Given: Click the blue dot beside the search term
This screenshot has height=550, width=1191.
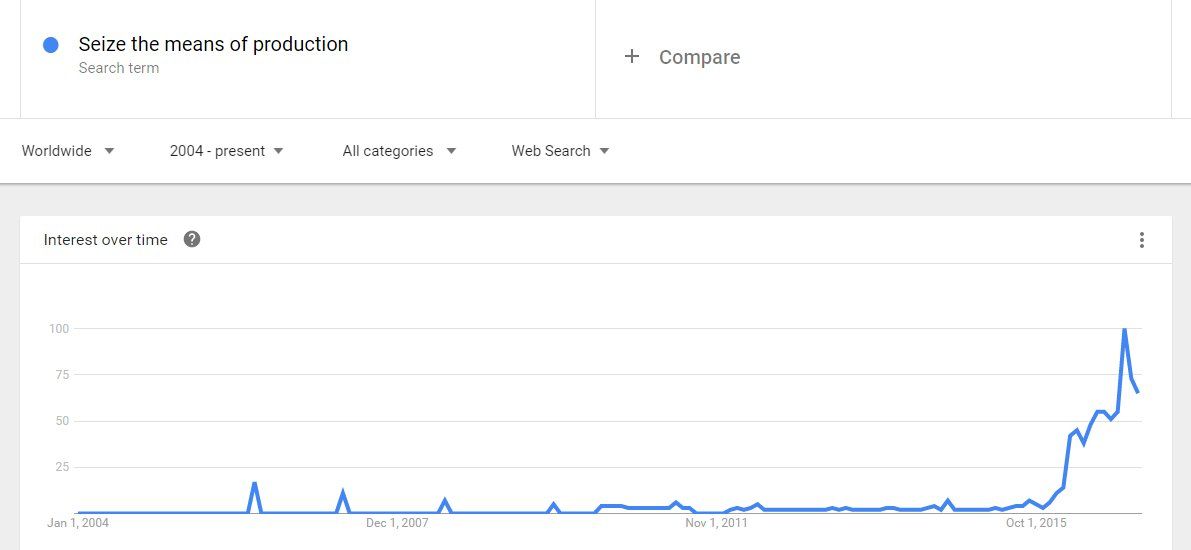Looking at the screenshot, I should [x=51, y=45].
